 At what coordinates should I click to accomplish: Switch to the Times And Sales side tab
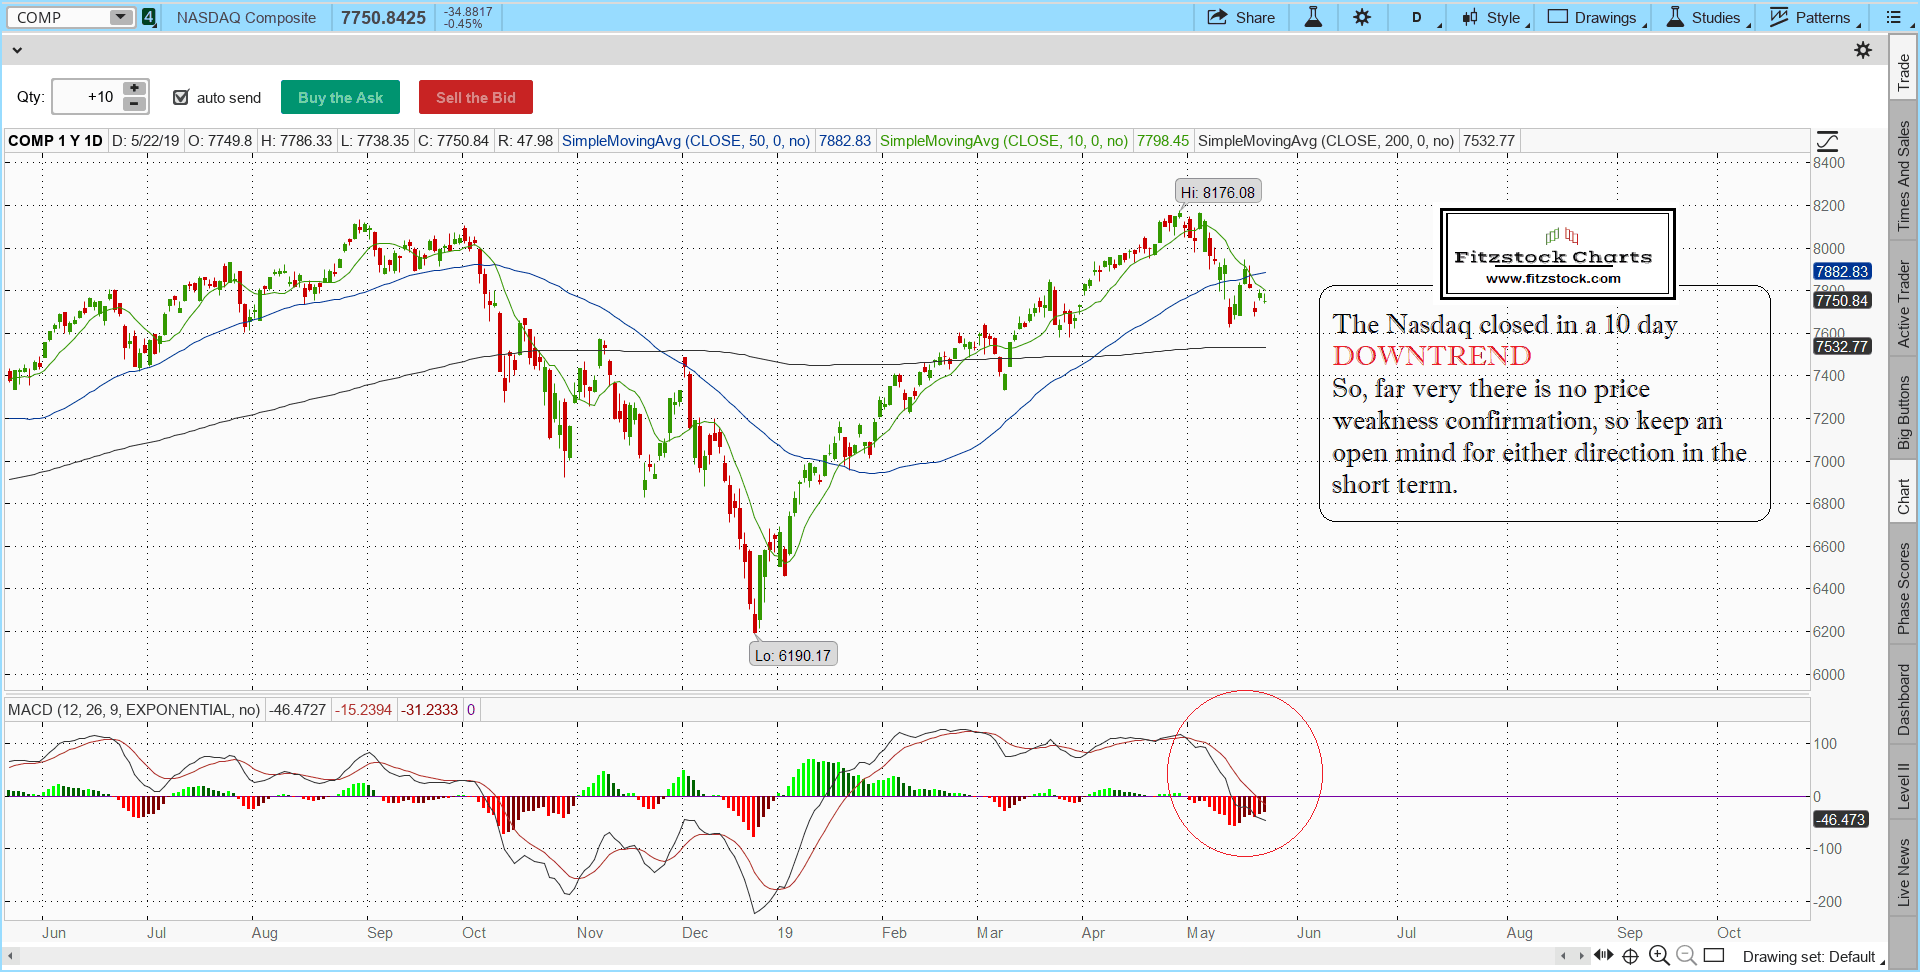[1903, 176]
